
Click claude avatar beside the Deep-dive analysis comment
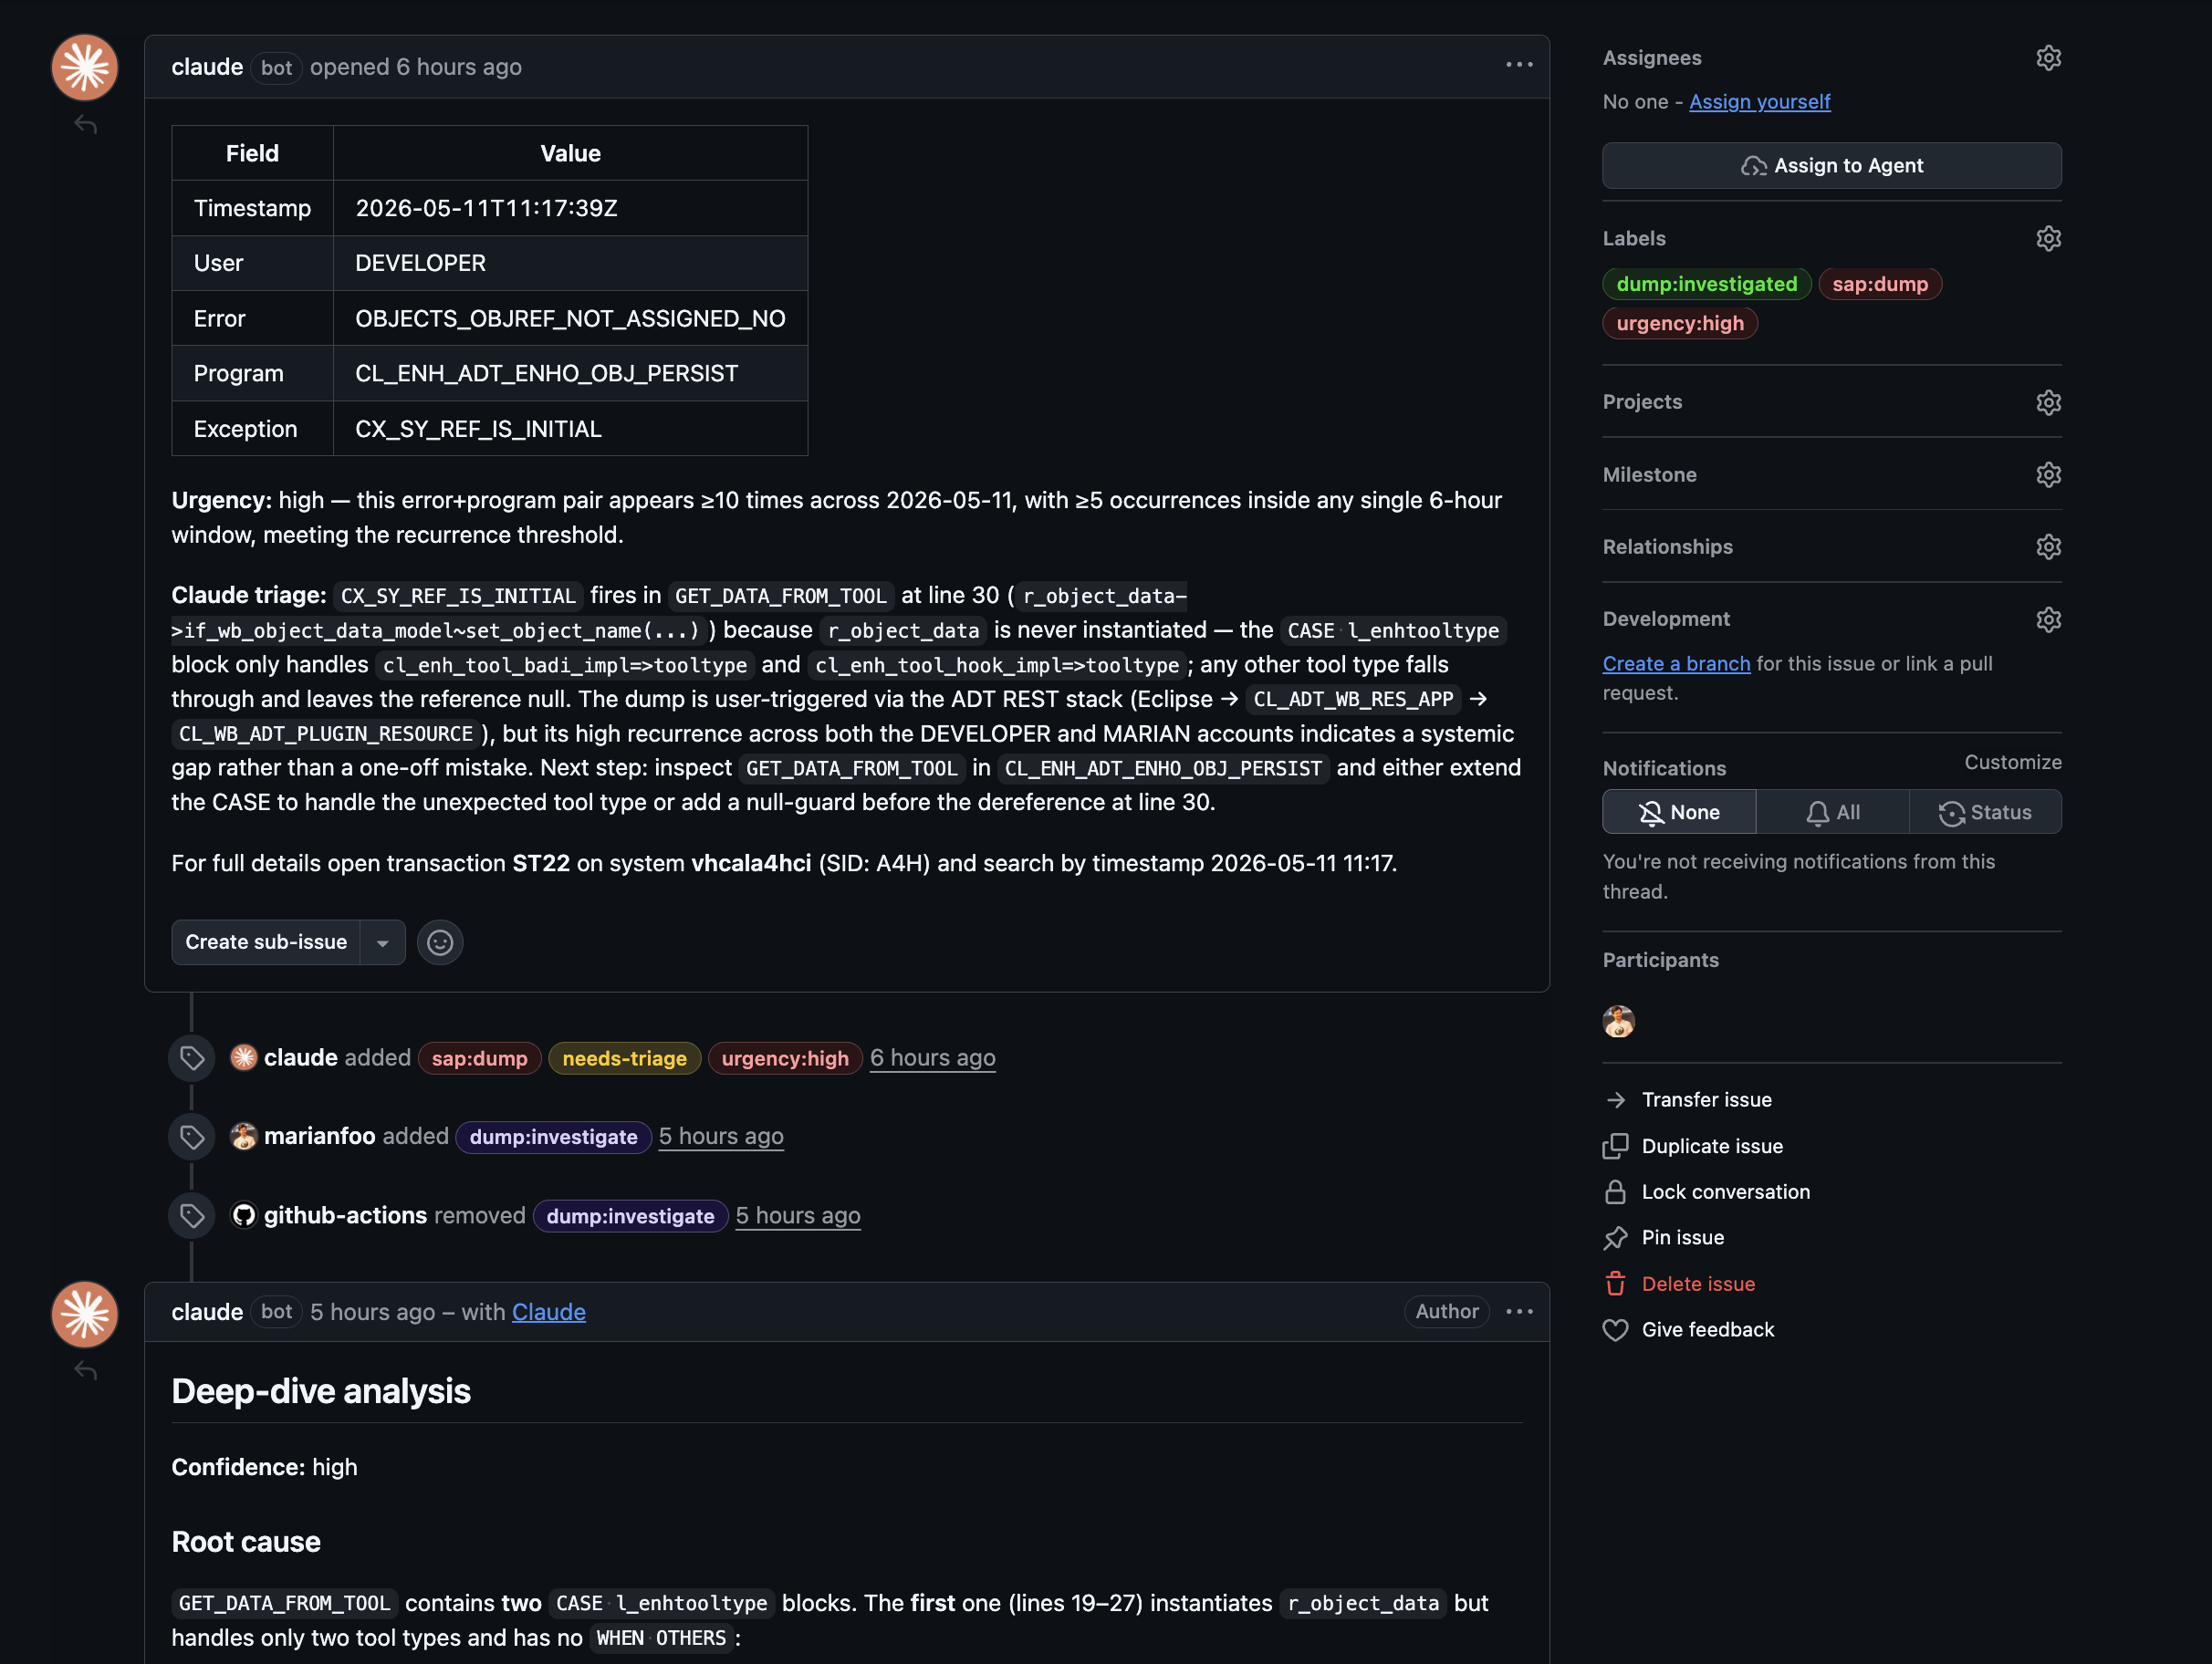pos(85,1314)
